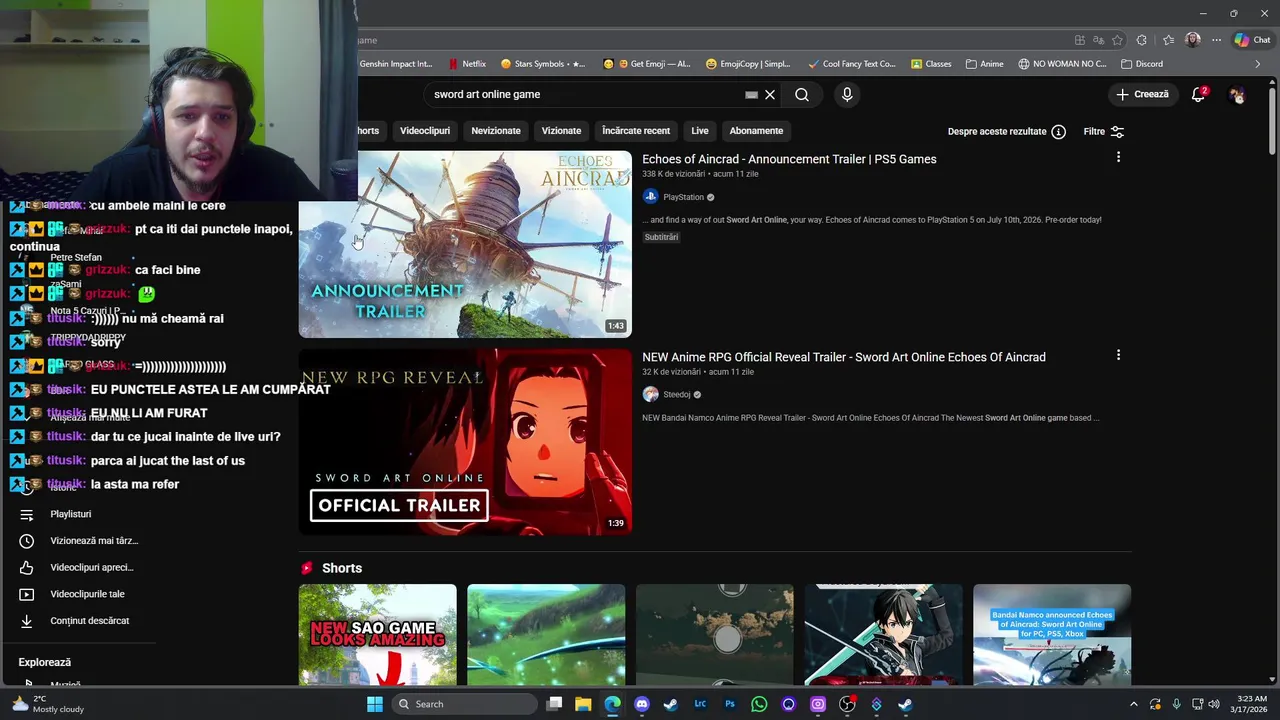Open the Edge Copilot Chat button
Image resolution: width=1280 pixels, height=720 pixels.
point(1252,40)
